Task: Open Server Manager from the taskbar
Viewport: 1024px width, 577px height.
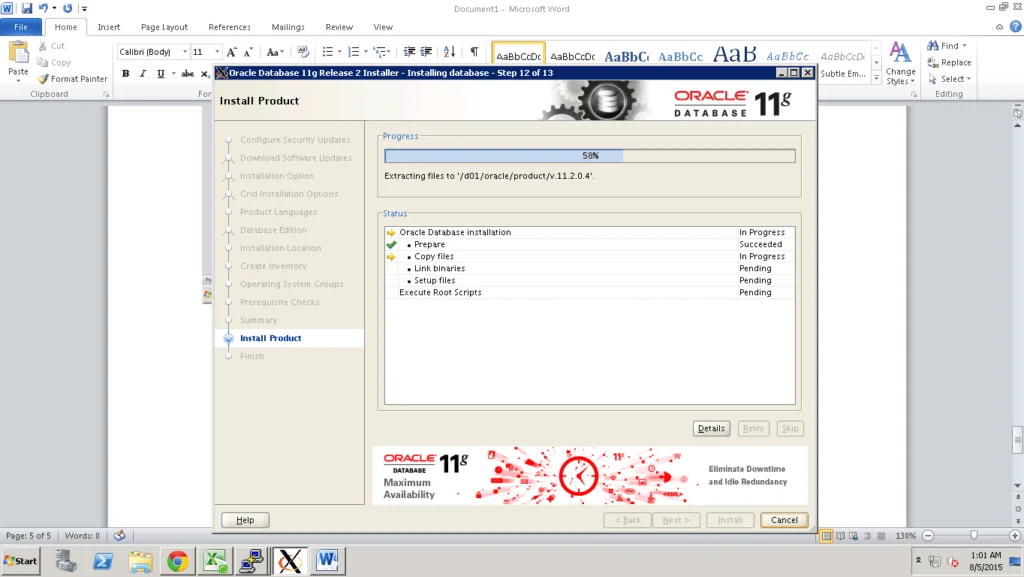Action: (65, 561)
